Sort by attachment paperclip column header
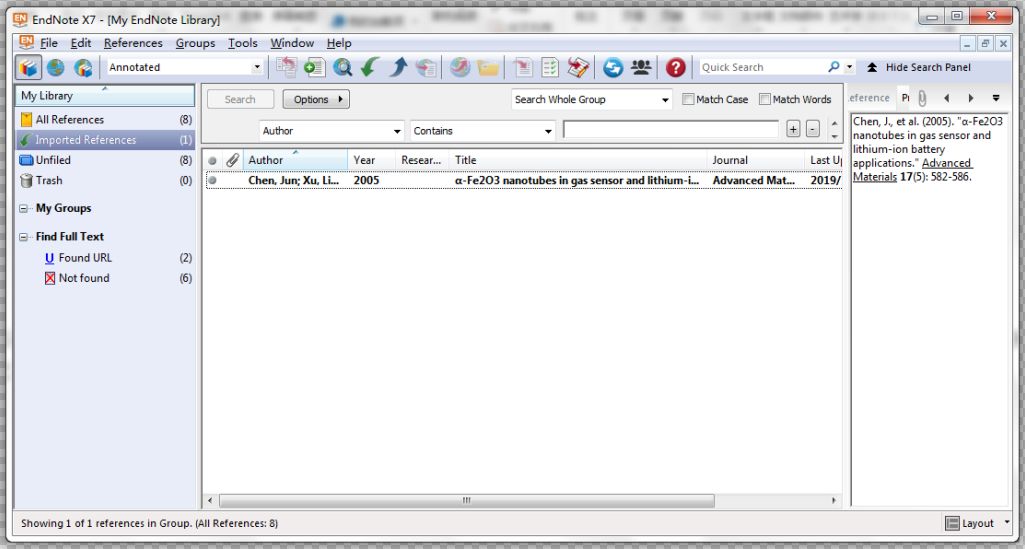The width and height of the screenshot is (1025, 549). click(x=232, y=160)
